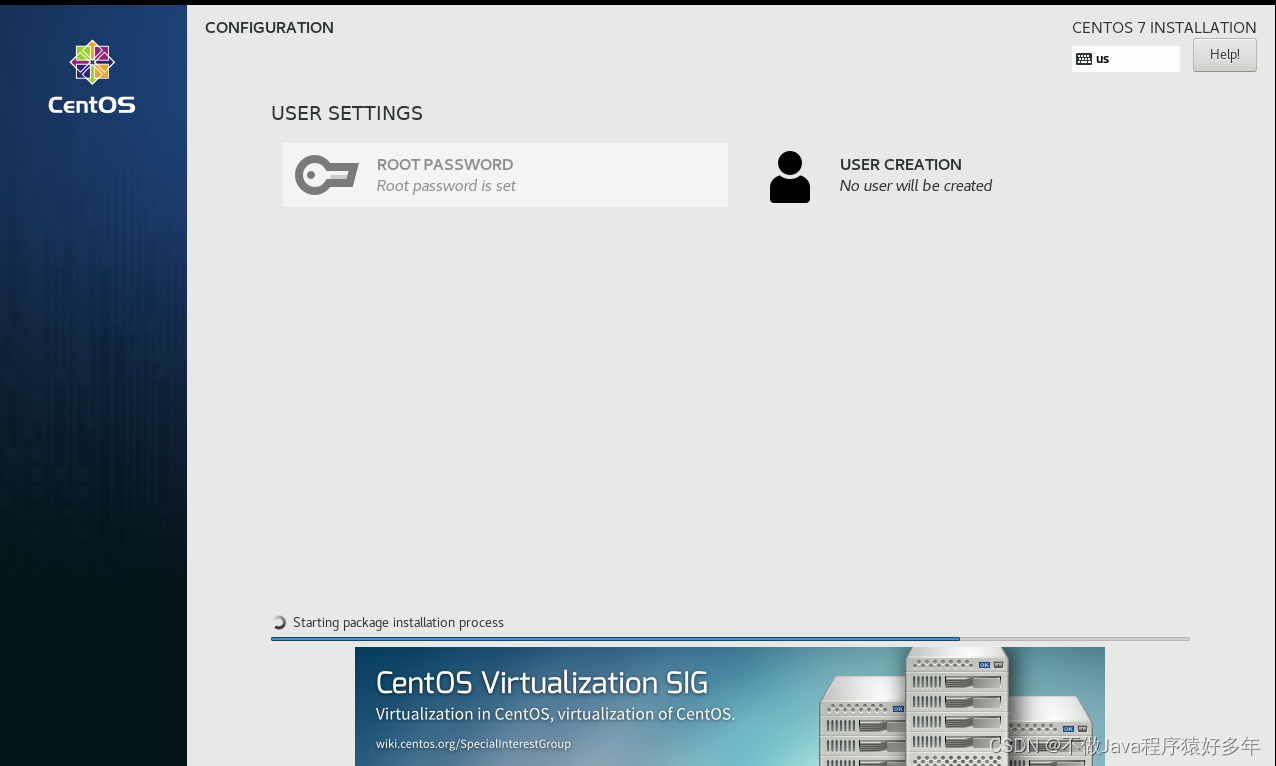The width and height of the screenshot is (1276, 766).
Task: Click the spinning progress indicator icon
Action: coord(280,622)
